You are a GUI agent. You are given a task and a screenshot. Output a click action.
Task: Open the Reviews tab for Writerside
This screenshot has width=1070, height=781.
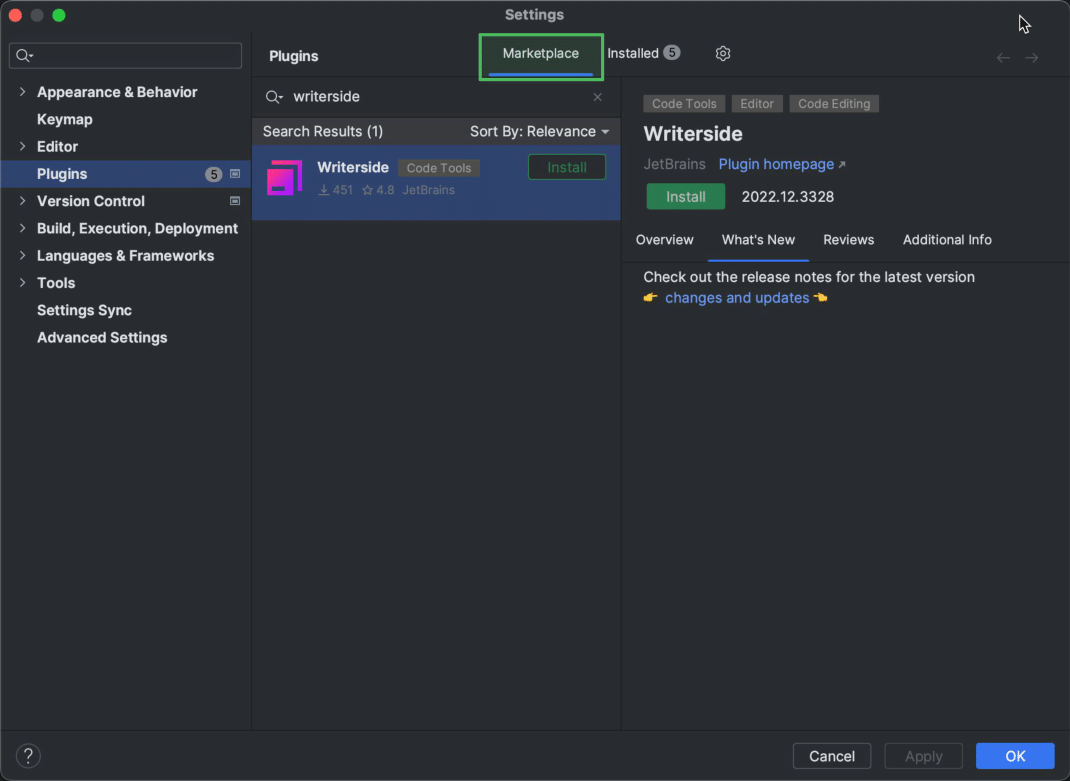tap(848, 240)
